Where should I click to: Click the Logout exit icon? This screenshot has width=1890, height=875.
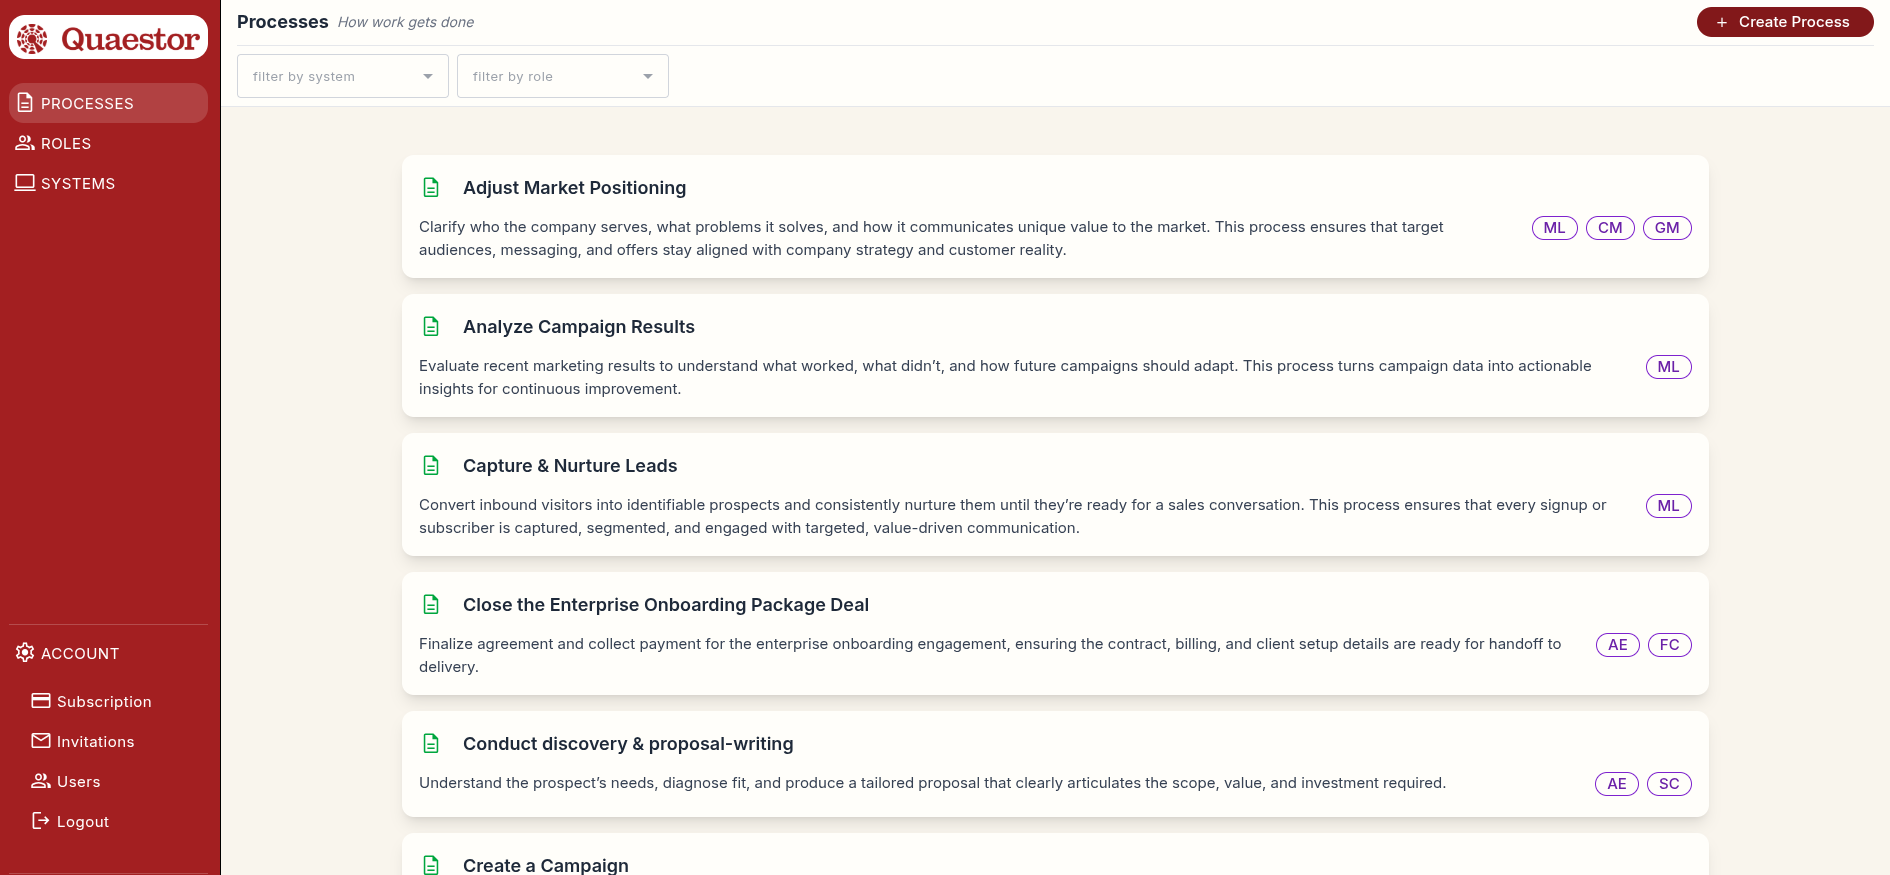tap(41, 820)
